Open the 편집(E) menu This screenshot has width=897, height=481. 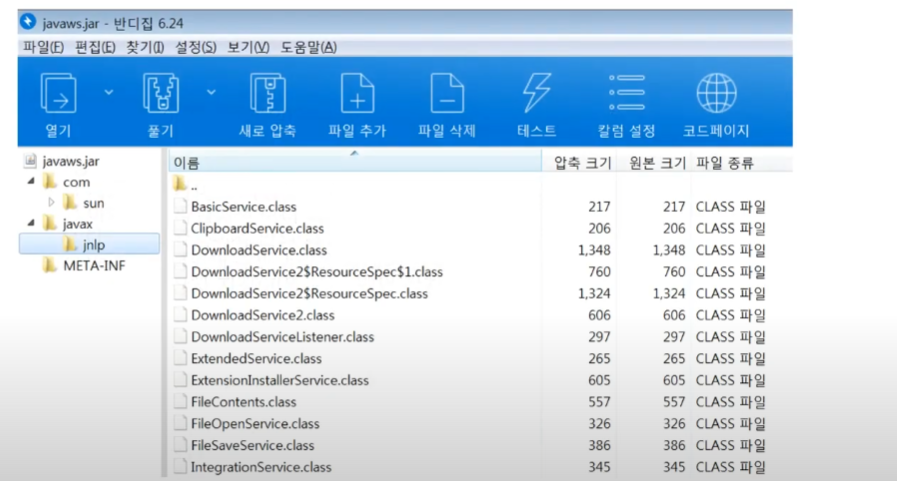coord(96,47)
